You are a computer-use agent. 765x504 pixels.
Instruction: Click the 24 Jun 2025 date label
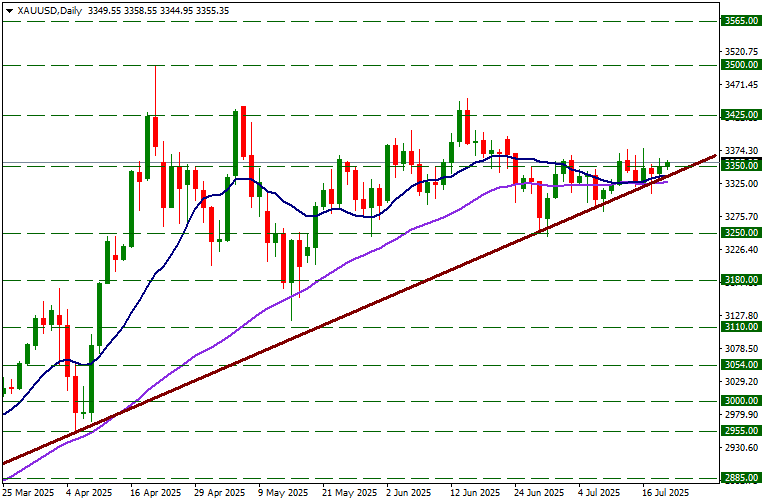[x=540, y=493]
